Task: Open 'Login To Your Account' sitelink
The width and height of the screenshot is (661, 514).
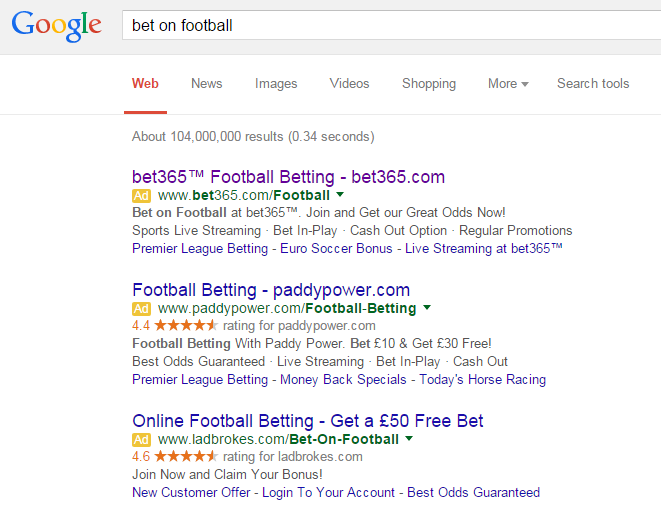Action: pos(328,492)
